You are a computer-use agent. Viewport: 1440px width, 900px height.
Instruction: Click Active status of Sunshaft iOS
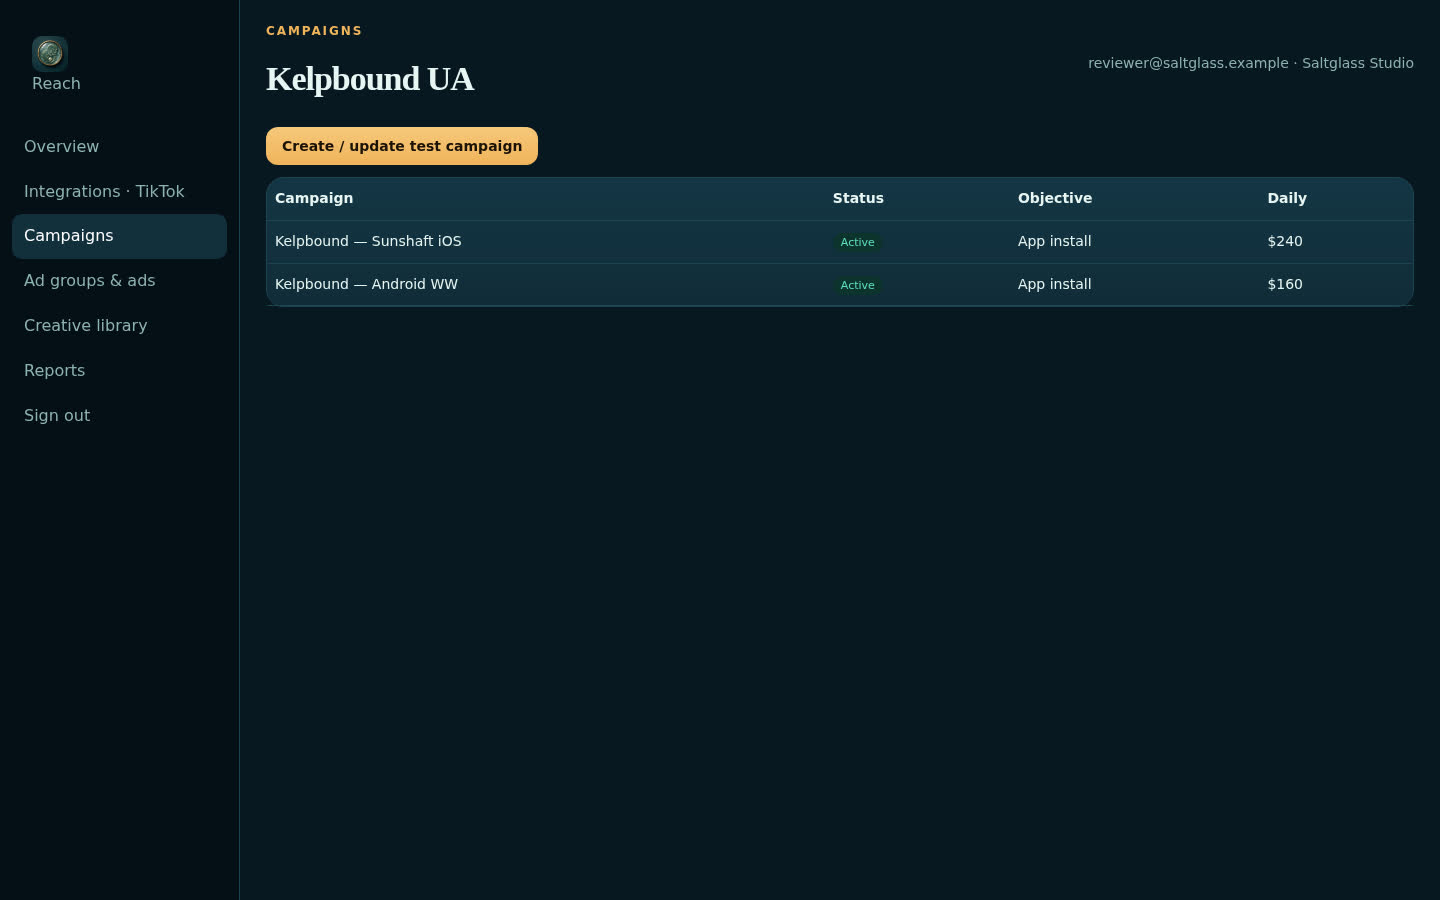point(857,242)
